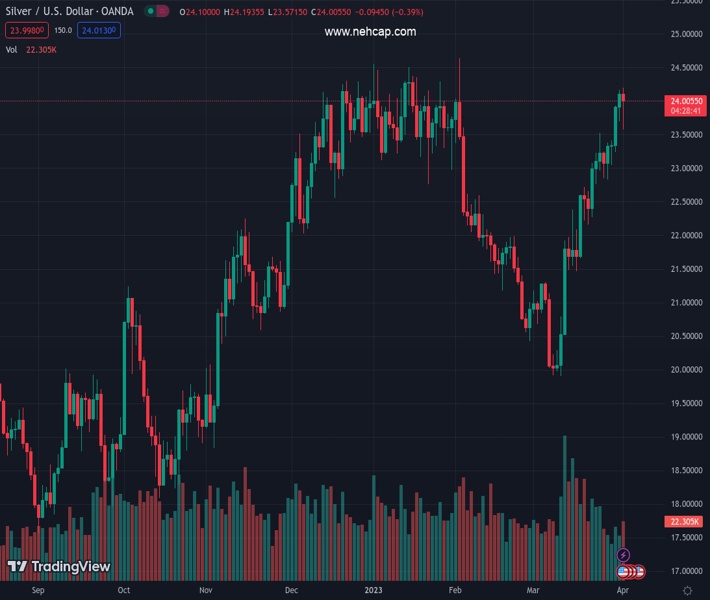Click the leftmost US flag economic event icon
710x600 pixels.
tap(624, 571)
